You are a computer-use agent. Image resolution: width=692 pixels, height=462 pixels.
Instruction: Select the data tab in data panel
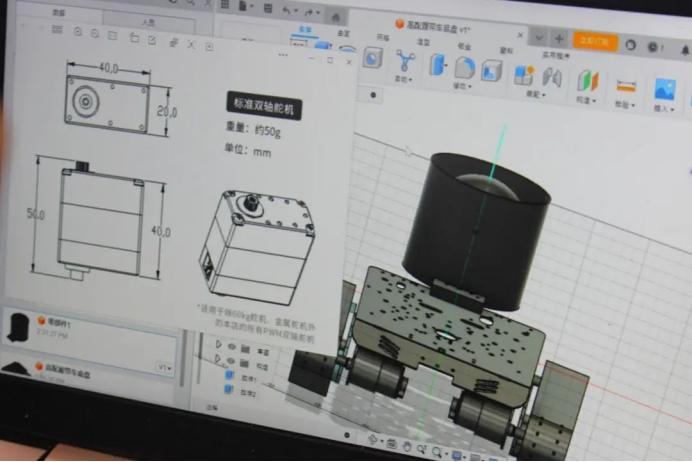[x=58, y=13]
